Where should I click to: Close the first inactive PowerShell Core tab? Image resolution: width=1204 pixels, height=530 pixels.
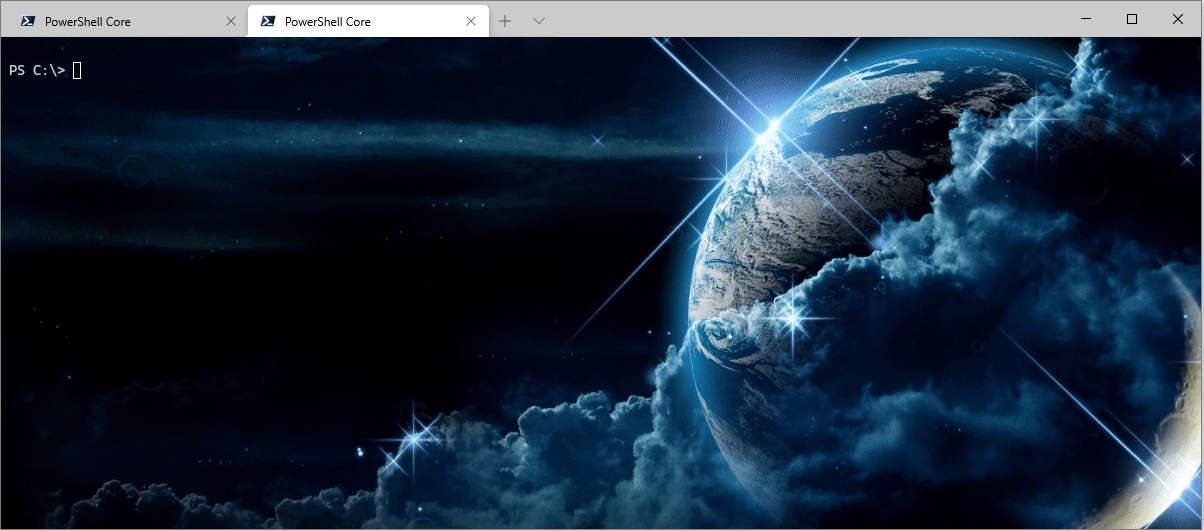coord(231,21)
